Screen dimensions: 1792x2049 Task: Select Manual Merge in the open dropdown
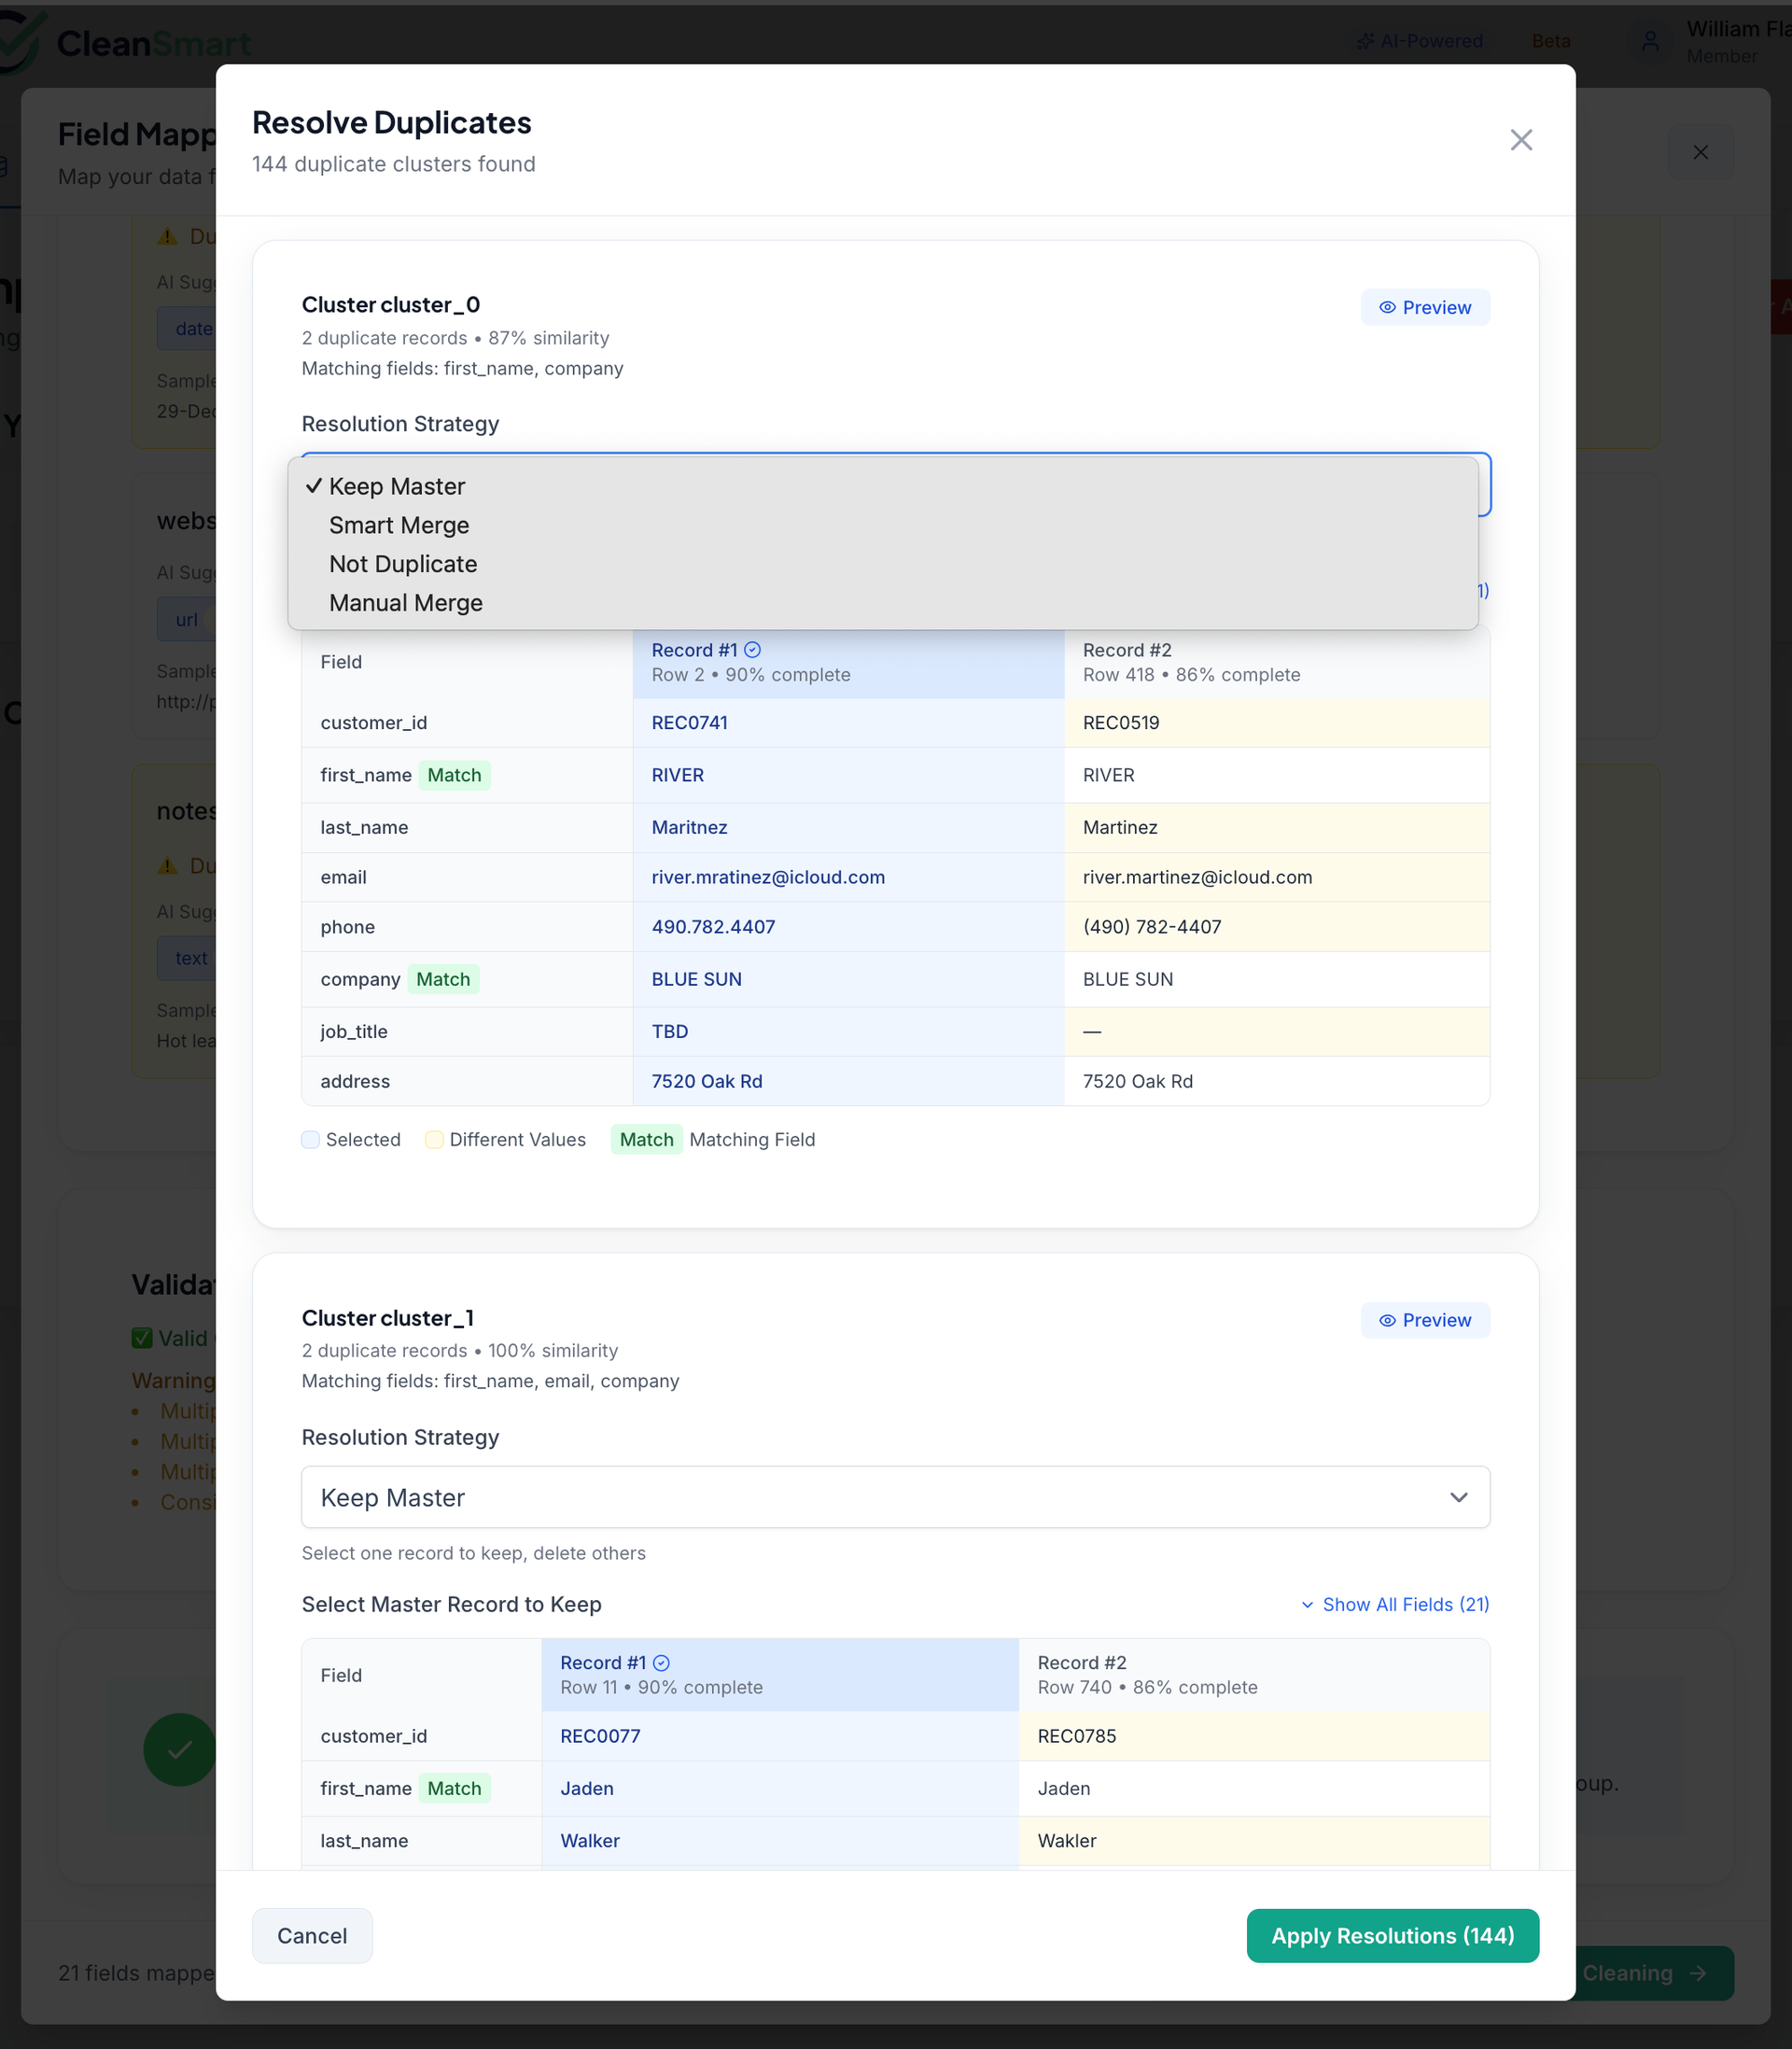pyautogui.click(x=405, y=602)
